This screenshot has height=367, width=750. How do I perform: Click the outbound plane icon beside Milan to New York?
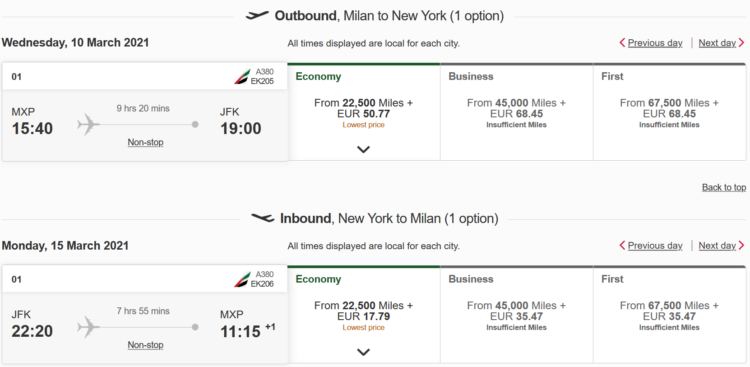(x=257, y=16)
